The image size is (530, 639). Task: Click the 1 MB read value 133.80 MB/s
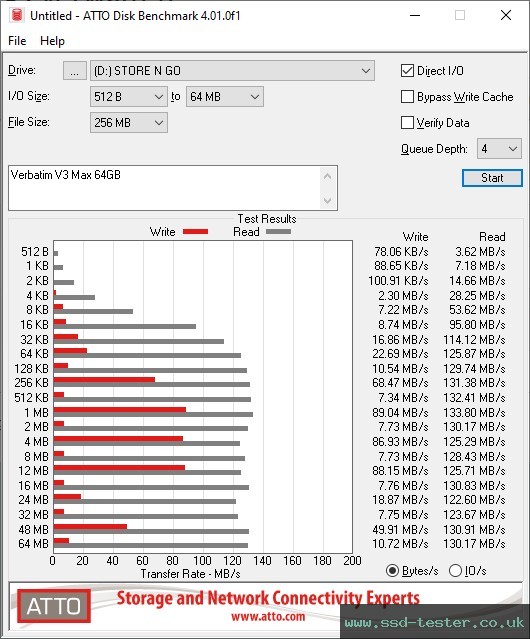(474, 412)
